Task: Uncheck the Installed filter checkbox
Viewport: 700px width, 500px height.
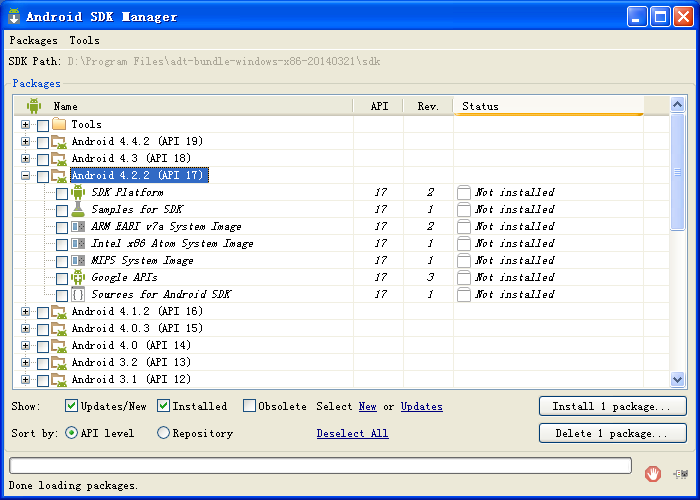Action: click(x=163, y=405)
